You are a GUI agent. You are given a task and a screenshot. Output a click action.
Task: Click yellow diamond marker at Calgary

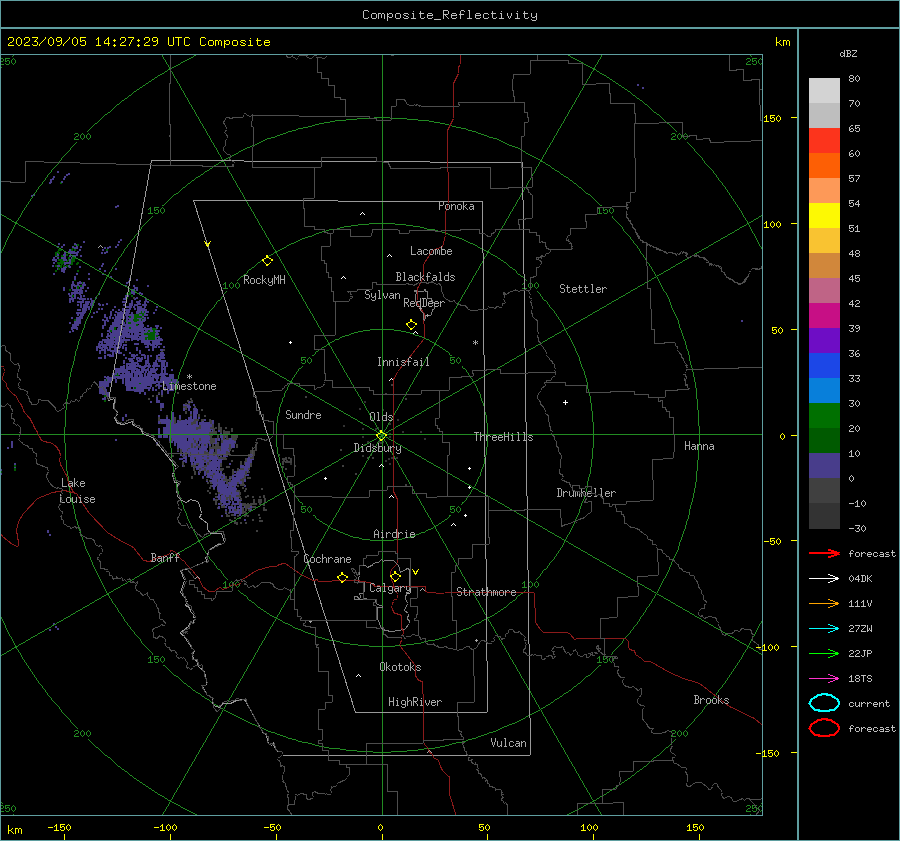(x=395, y=576)
